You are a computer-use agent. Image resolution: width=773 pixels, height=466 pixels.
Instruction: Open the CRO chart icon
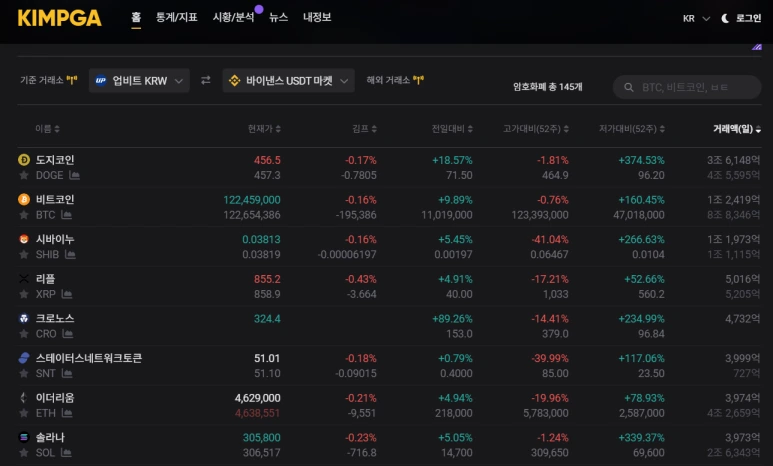coord(68,334)
